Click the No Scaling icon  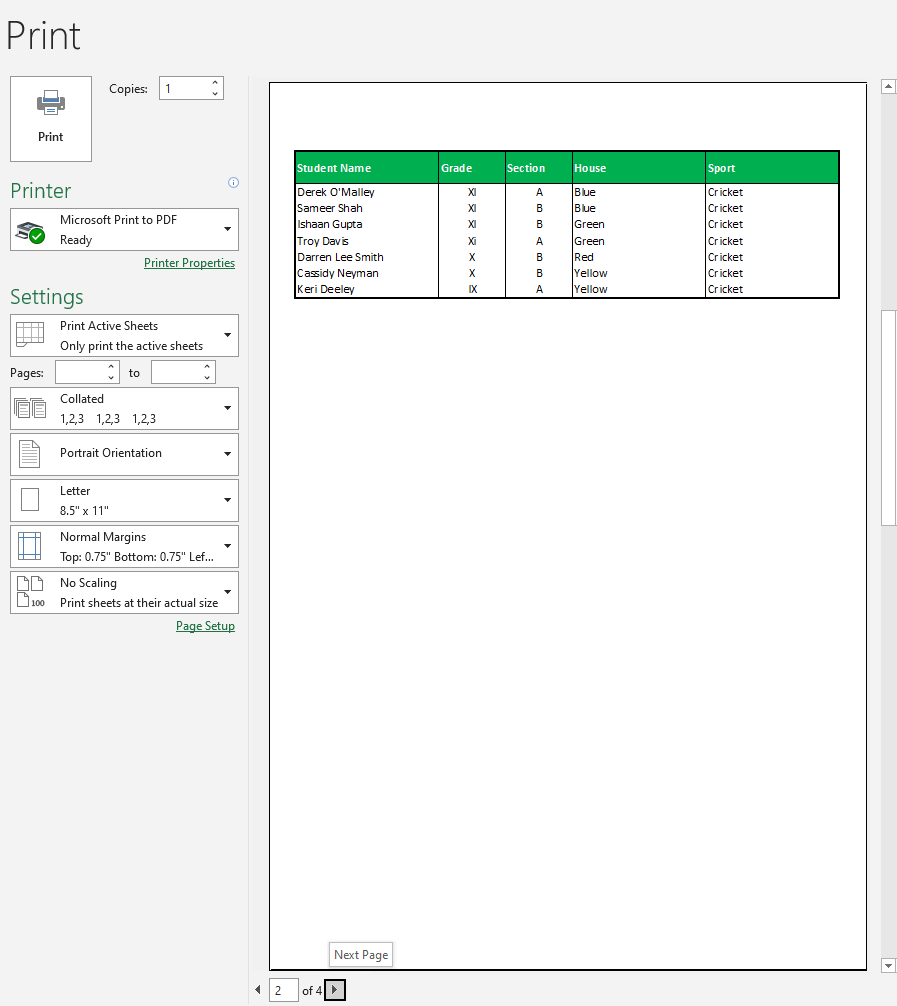tap(30, 592)
